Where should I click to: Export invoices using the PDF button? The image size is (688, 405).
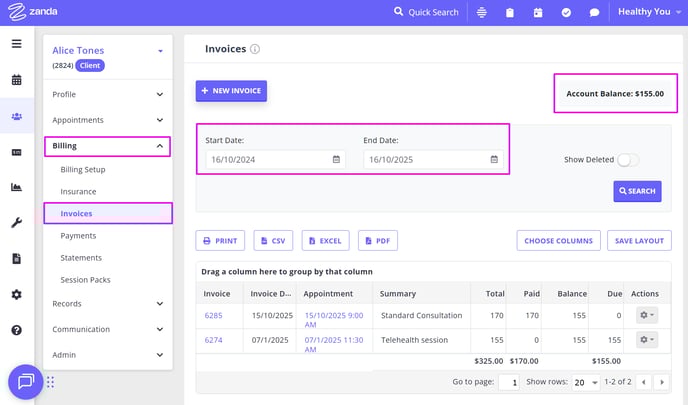tap(377, 241)
